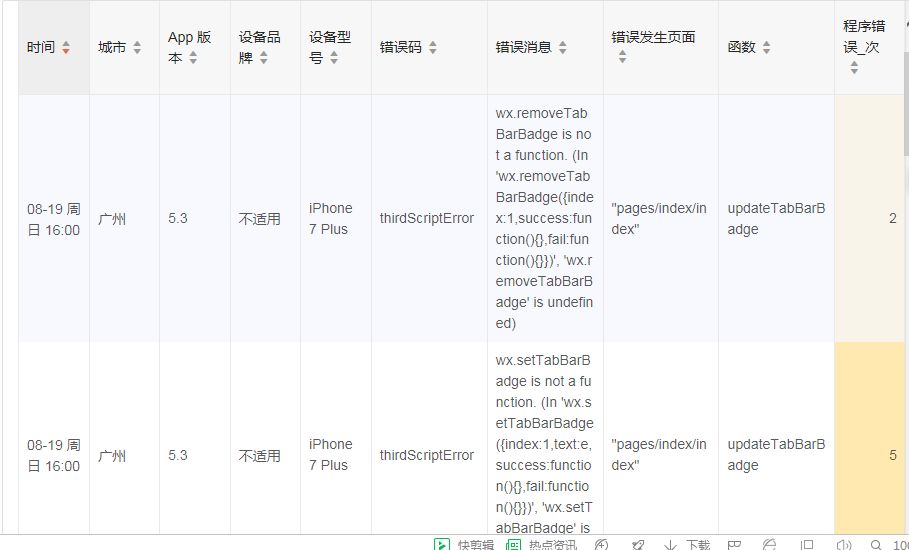Click "pages/index/index" in the first row
Viewport: 909px width, 550px height.
coord(659,218)
